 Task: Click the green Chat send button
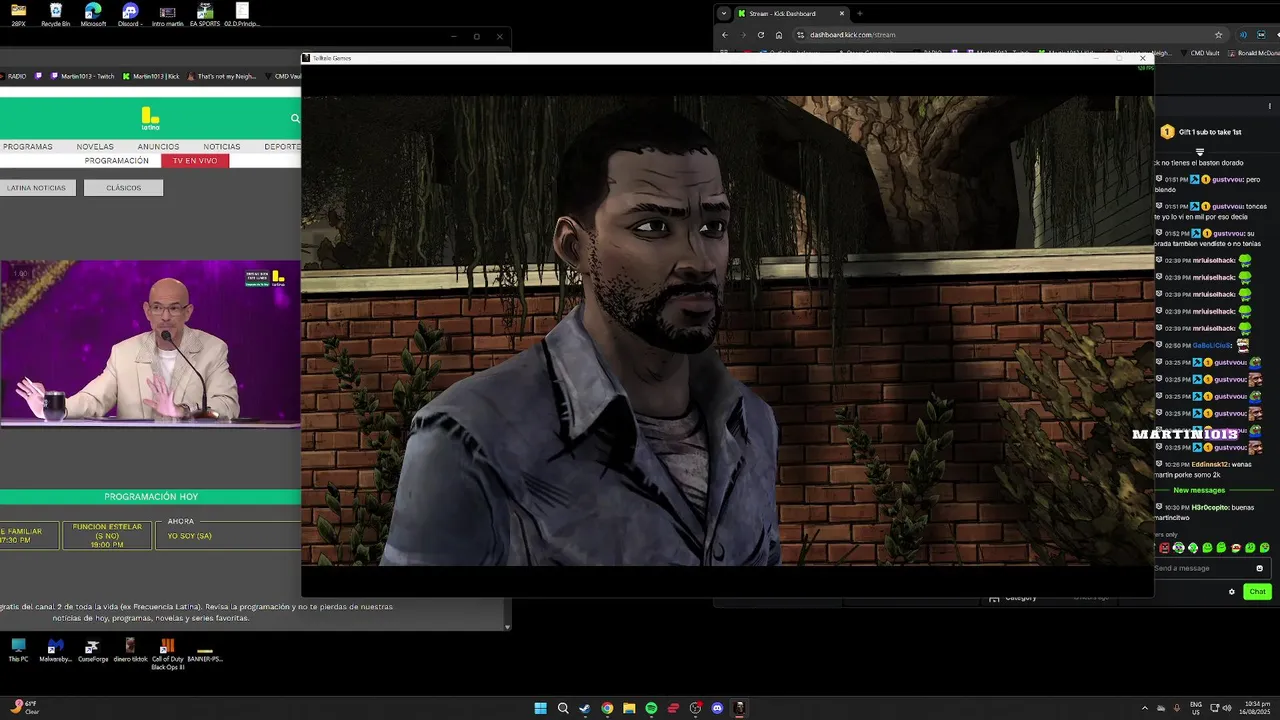click(1257, 591)
